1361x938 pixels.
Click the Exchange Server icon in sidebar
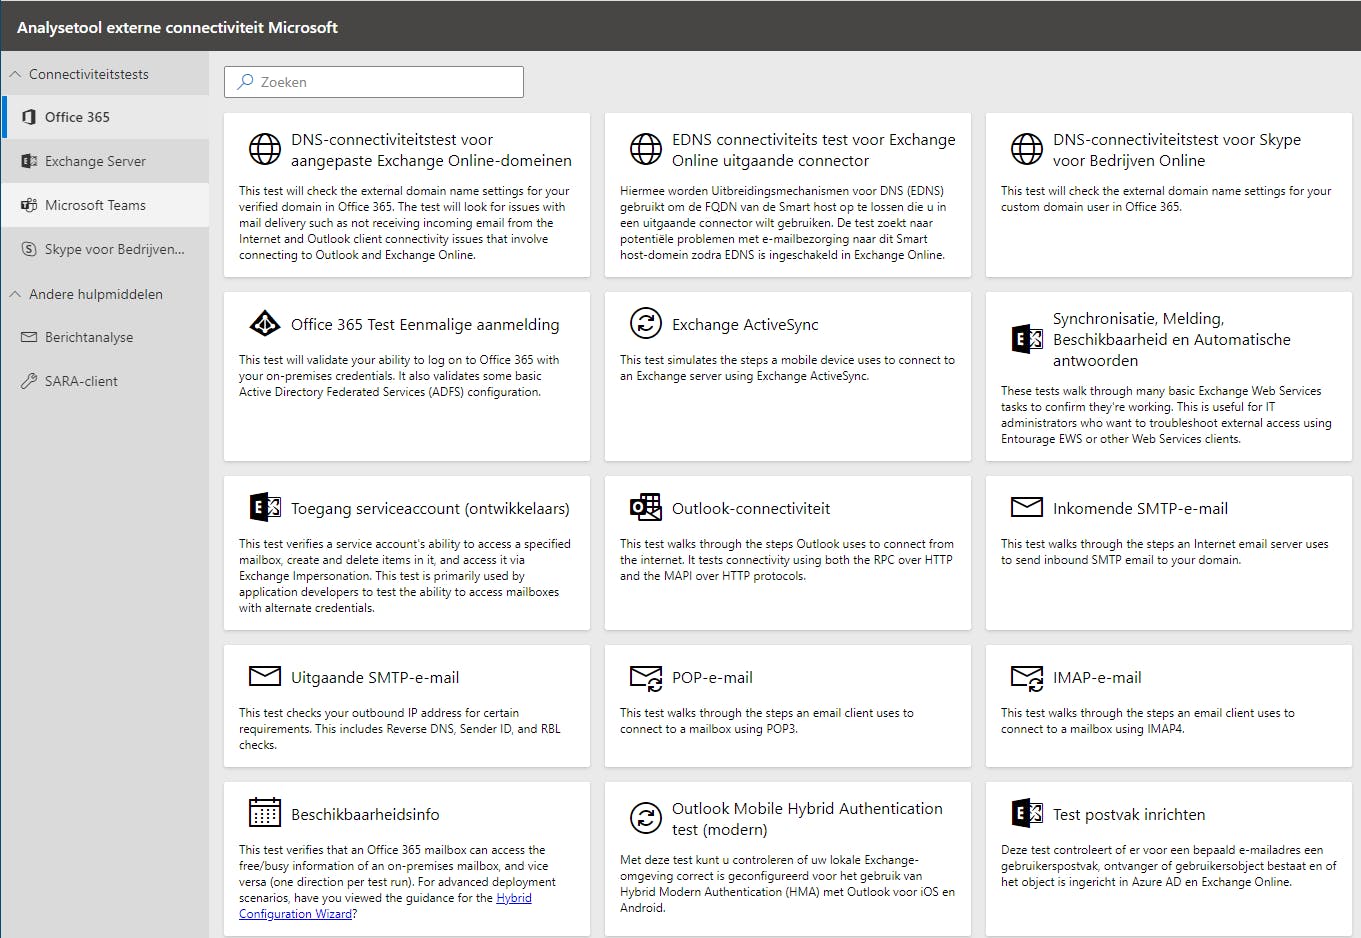tap(29, 161)
